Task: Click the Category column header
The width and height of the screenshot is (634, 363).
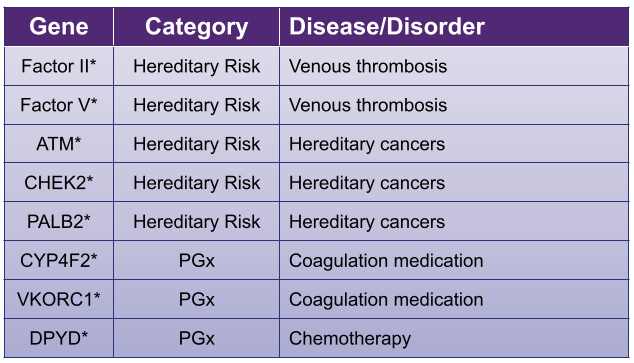Action: tap(197, 27)
